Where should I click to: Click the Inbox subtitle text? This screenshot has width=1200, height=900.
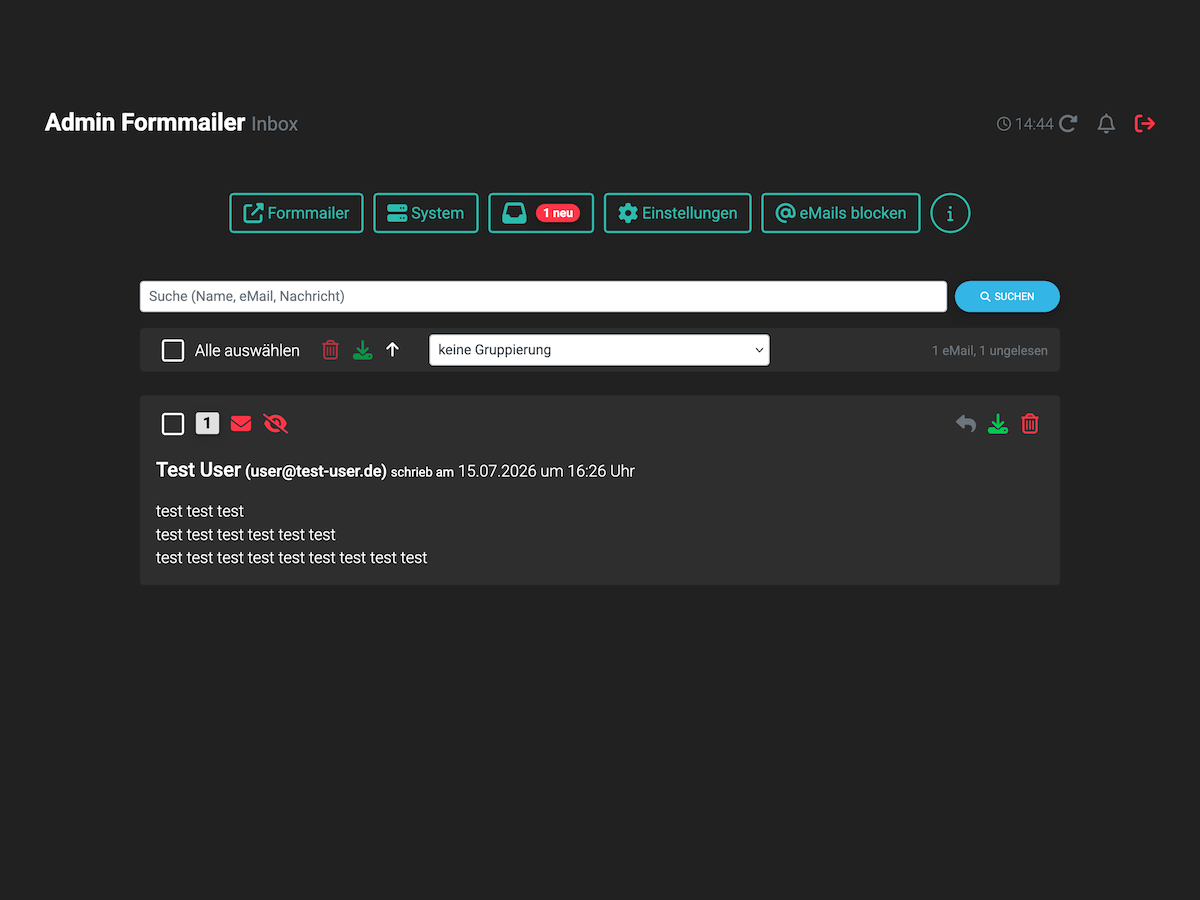(275, 124)
